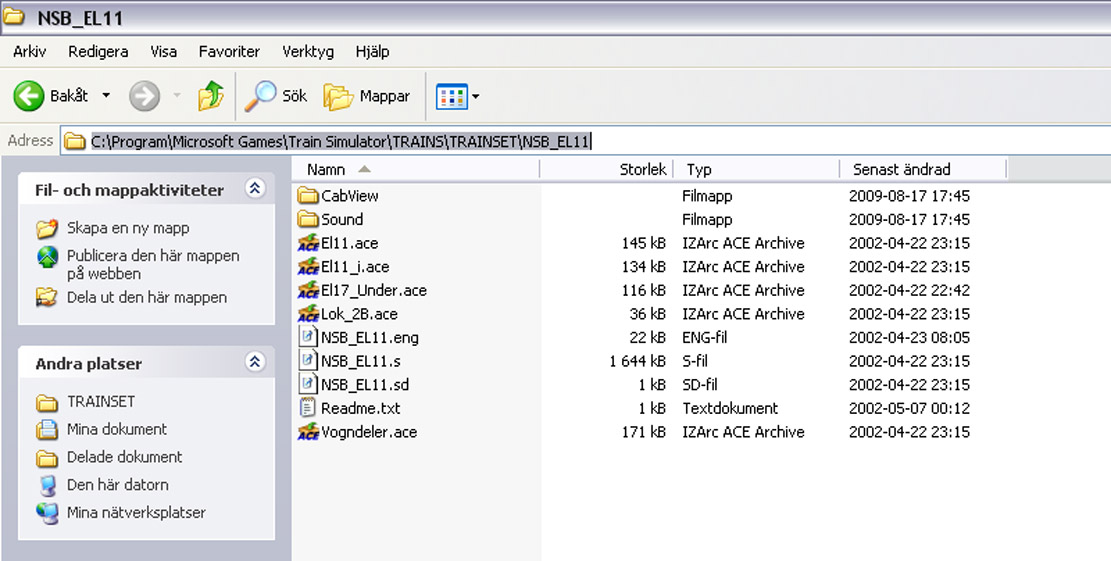Click the TRAINSET folder icon in sidebar
Viewport: 1111px width, 561px height.
[47, 403]
